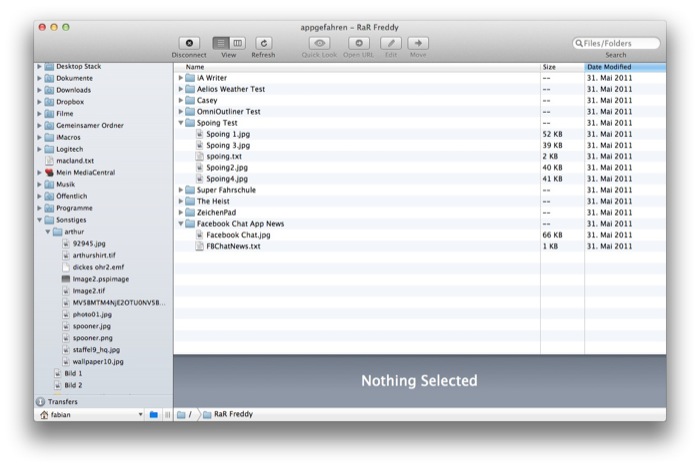Image resolution: width=700 pixels, height=468 pixels.
Task: Click the blue folder icon beside fabian
Action: [153, 414]
